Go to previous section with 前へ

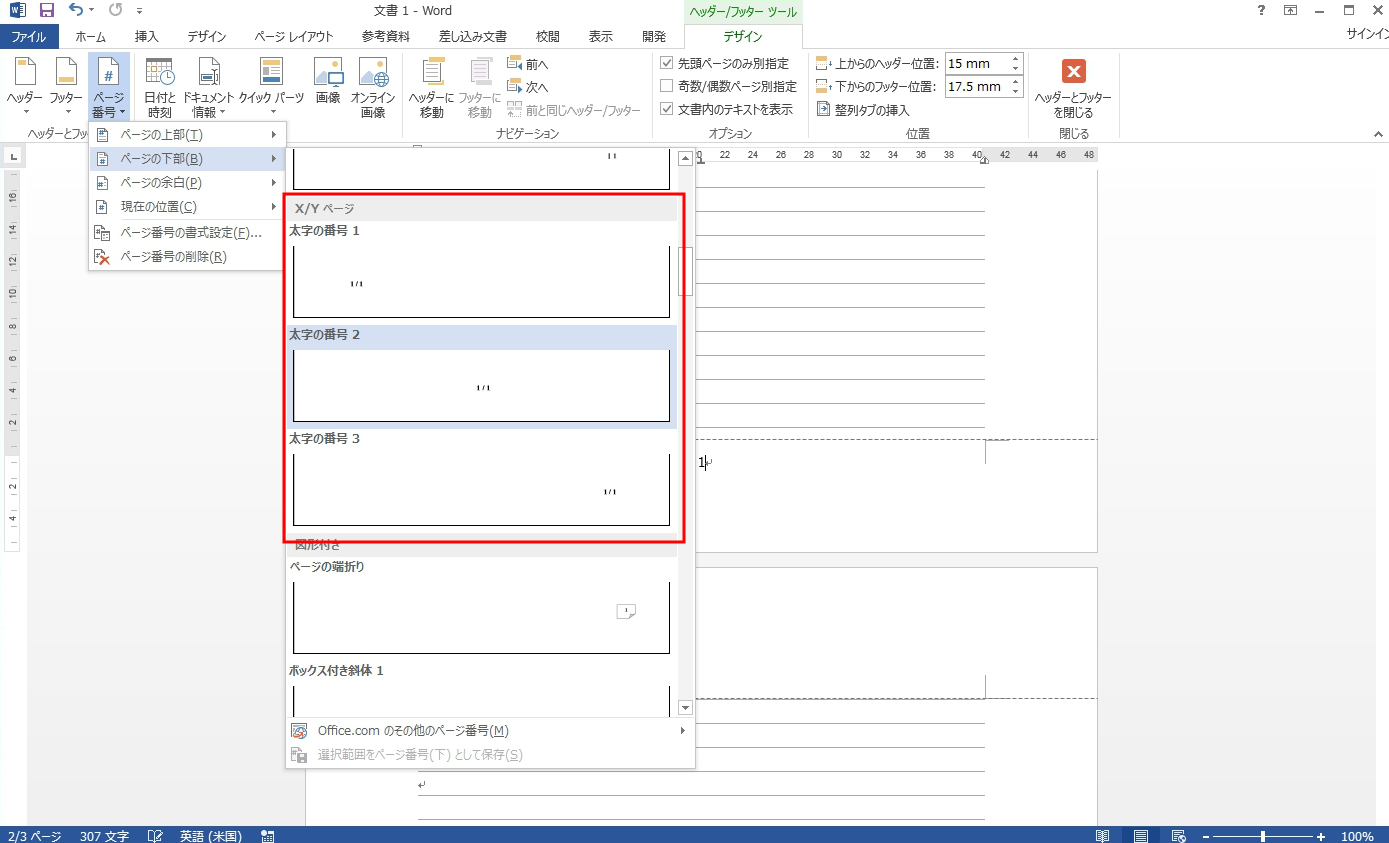click(x=527, y=64)
